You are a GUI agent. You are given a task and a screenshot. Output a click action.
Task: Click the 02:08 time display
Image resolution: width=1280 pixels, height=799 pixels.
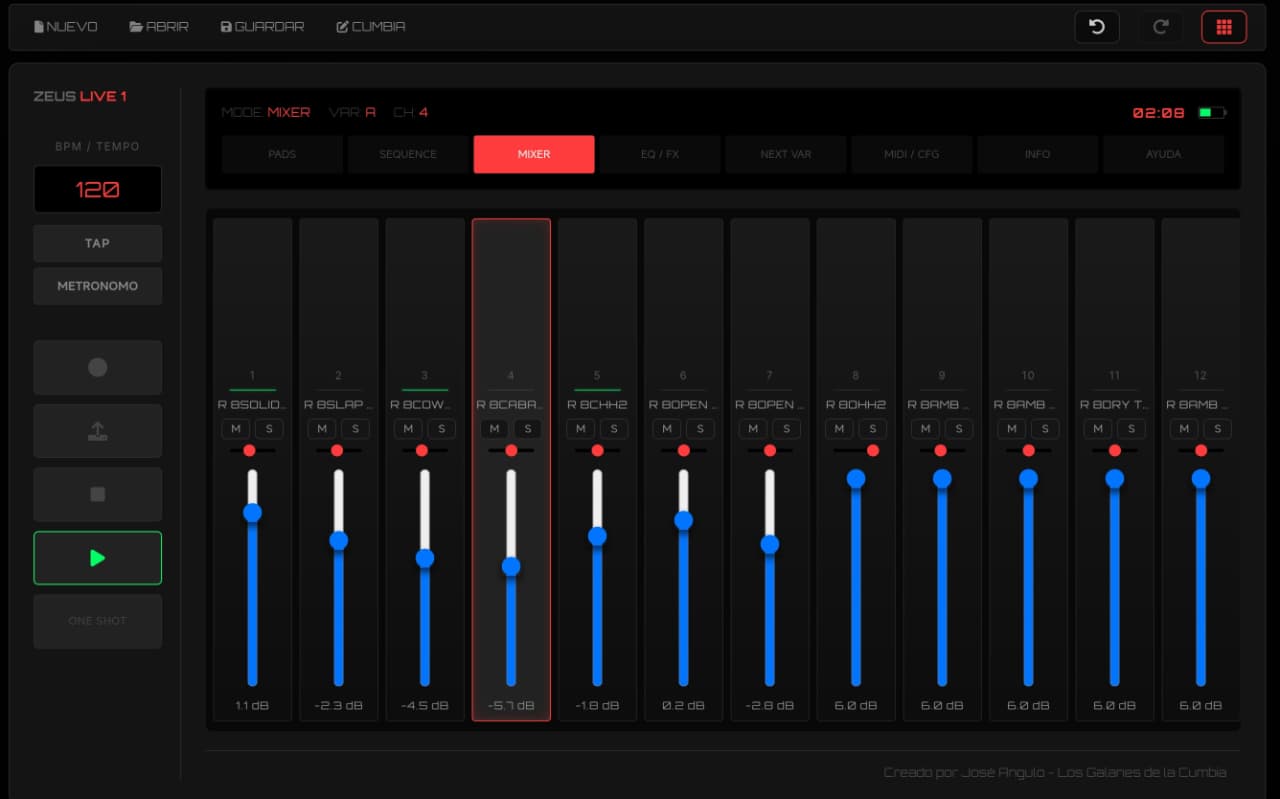(1158, 113)
